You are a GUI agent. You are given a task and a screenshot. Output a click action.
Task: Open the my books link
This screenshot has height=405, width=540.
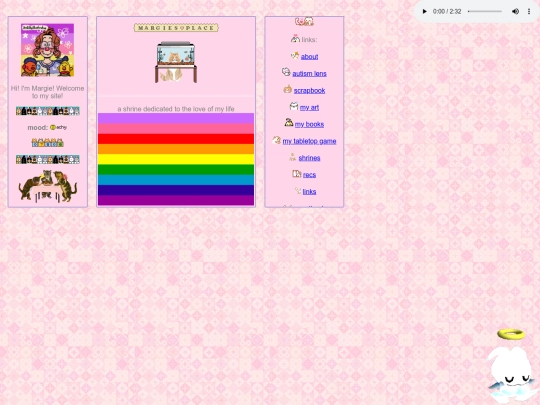[309, 124]
